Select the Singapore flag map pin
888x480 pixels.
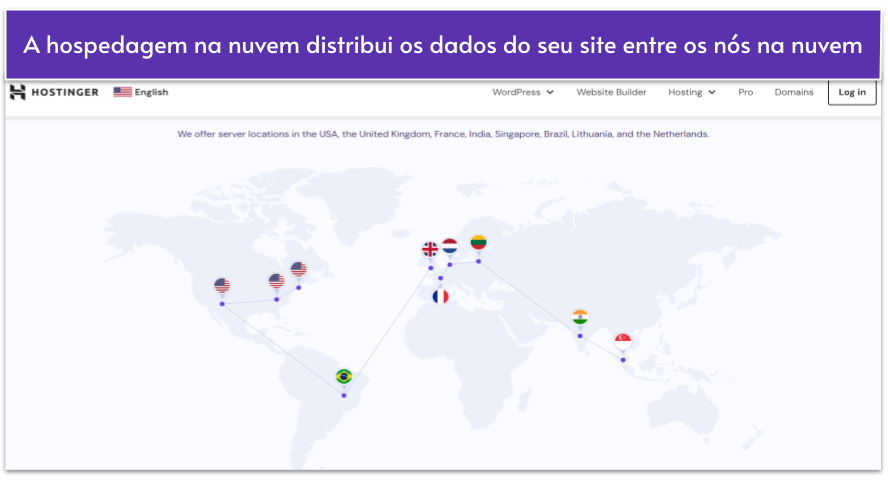(623, 341)
